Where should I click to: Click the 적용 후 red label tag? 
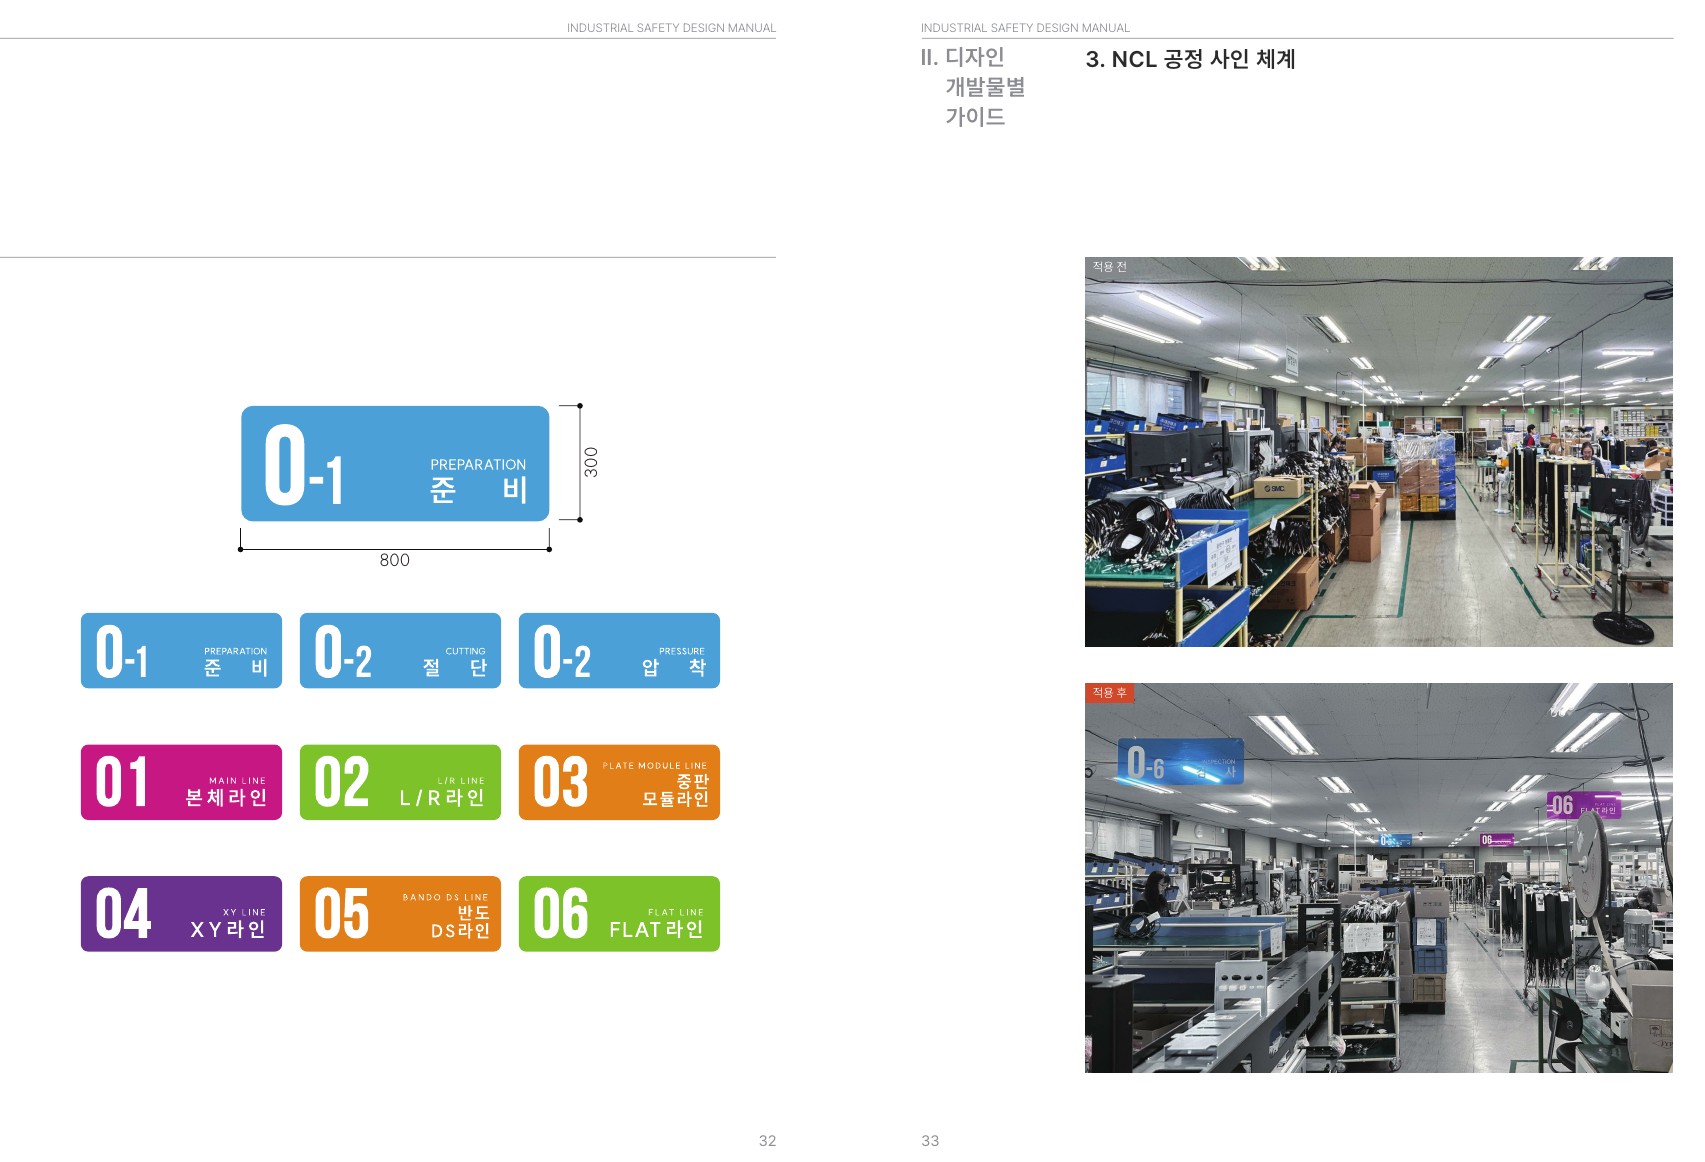(1109, 693)
